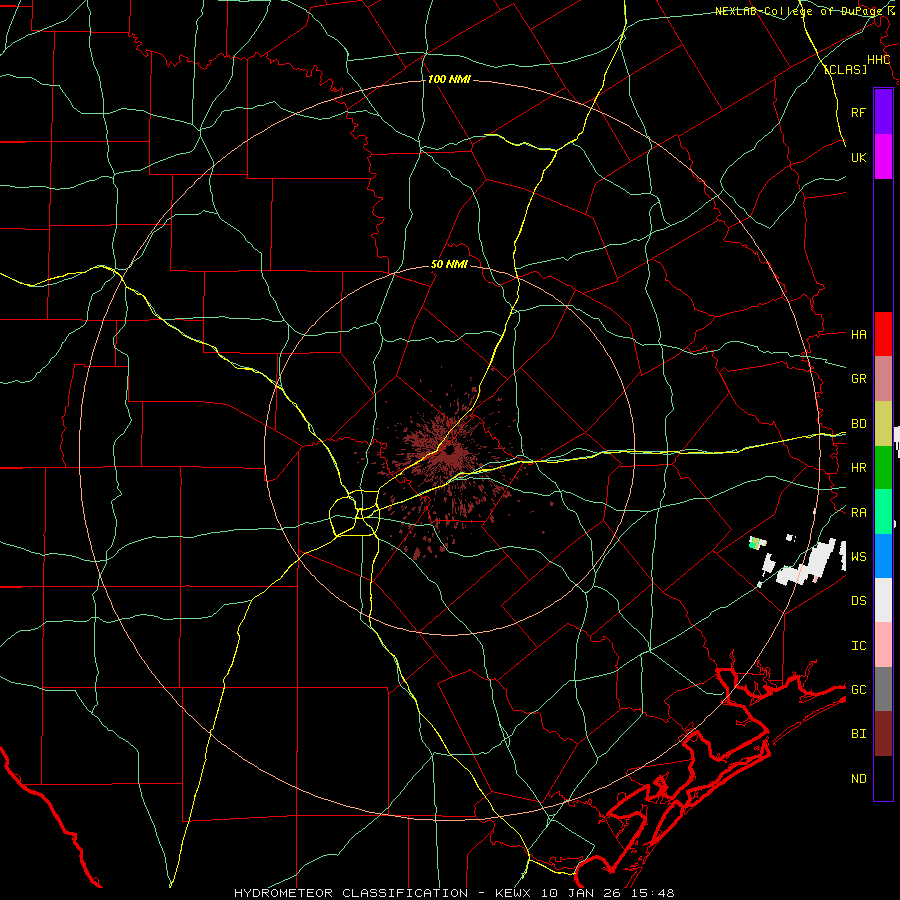Click the "HHC" product label
Viewport: 900px width, 900px height.
click(878, 60)
